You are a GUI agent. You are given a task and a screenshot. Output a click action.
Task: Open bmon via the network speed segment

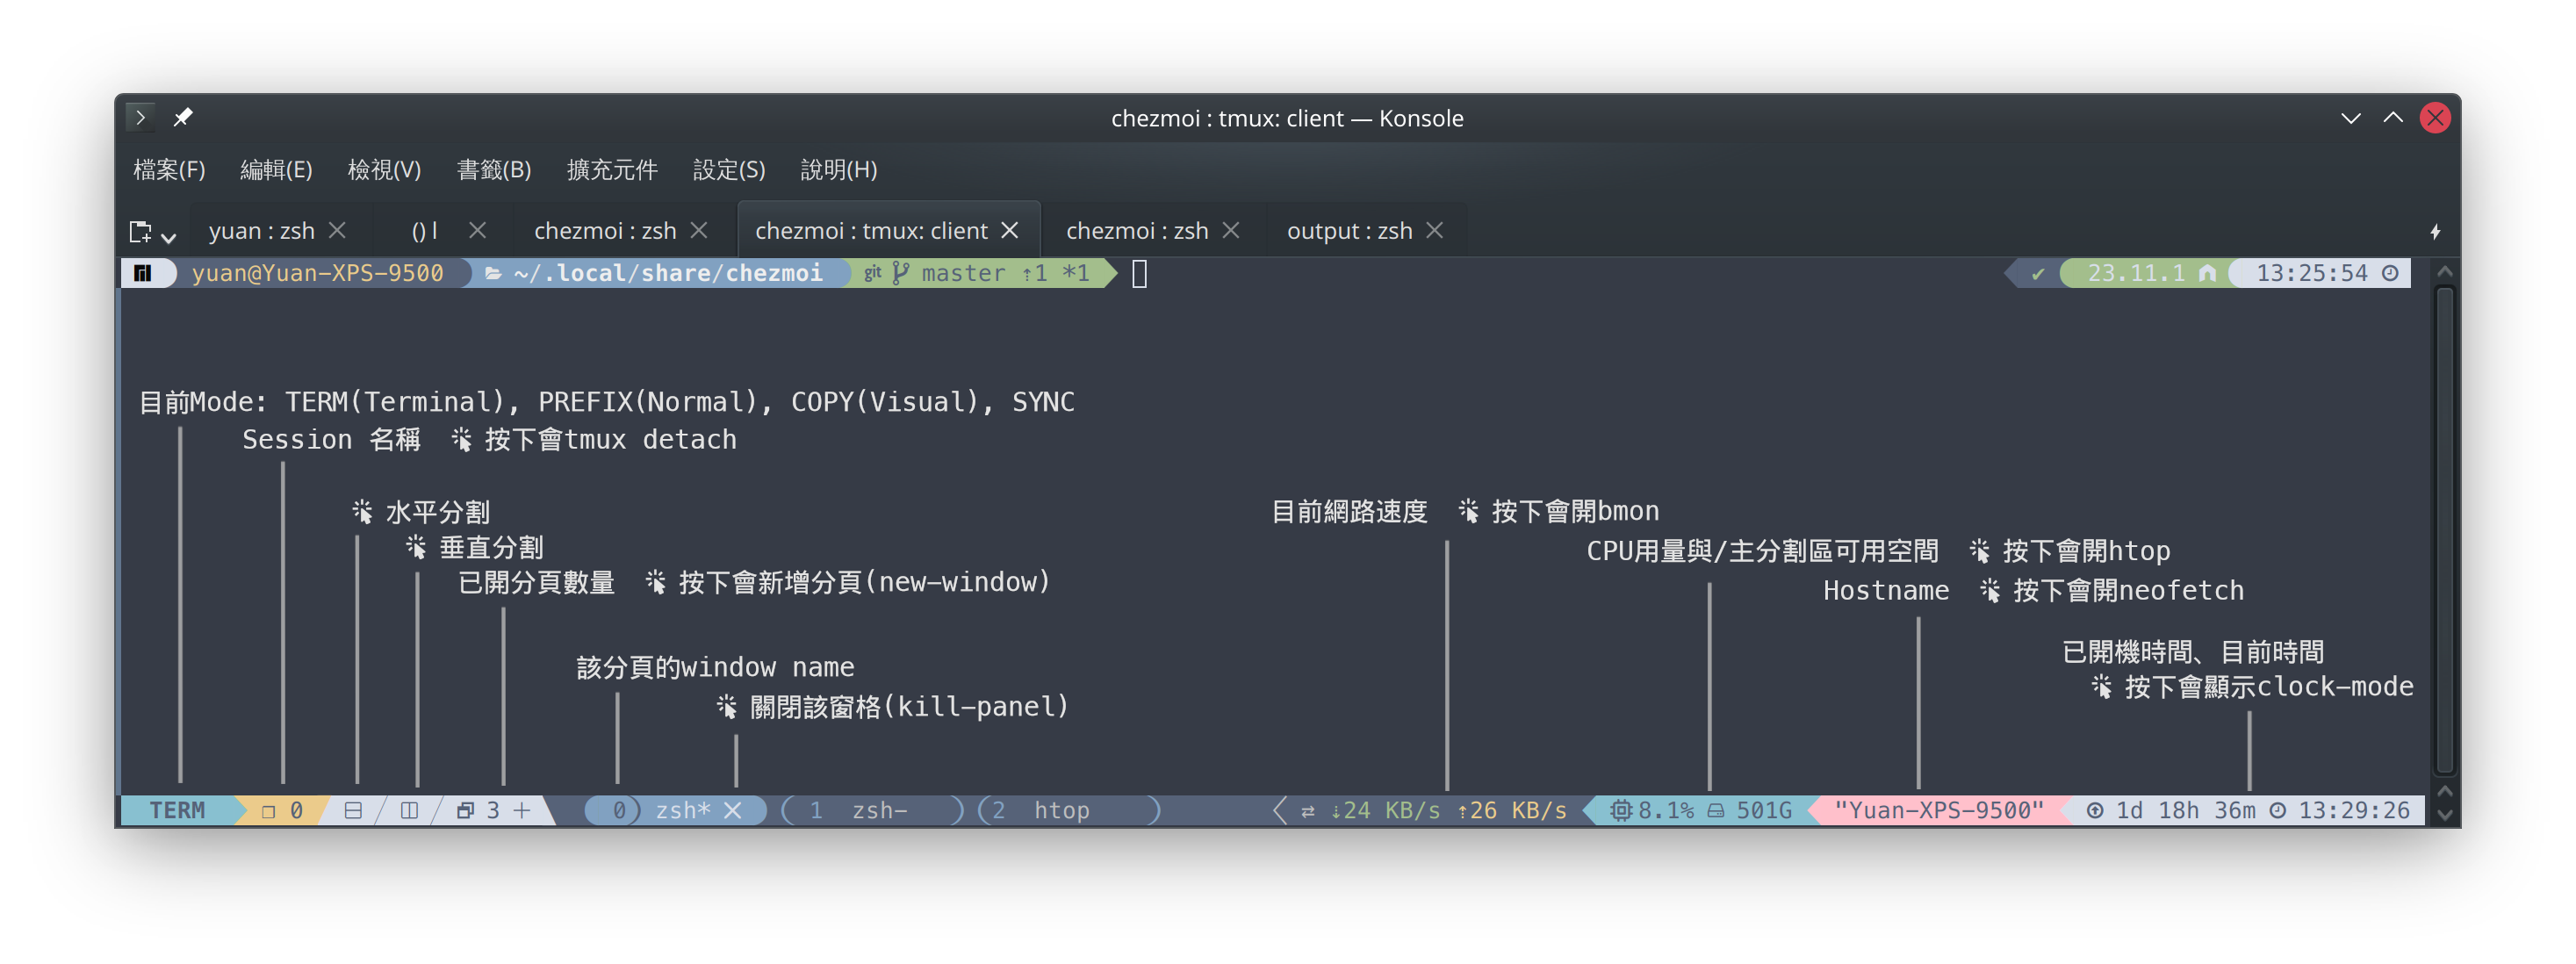[1440, 810]
